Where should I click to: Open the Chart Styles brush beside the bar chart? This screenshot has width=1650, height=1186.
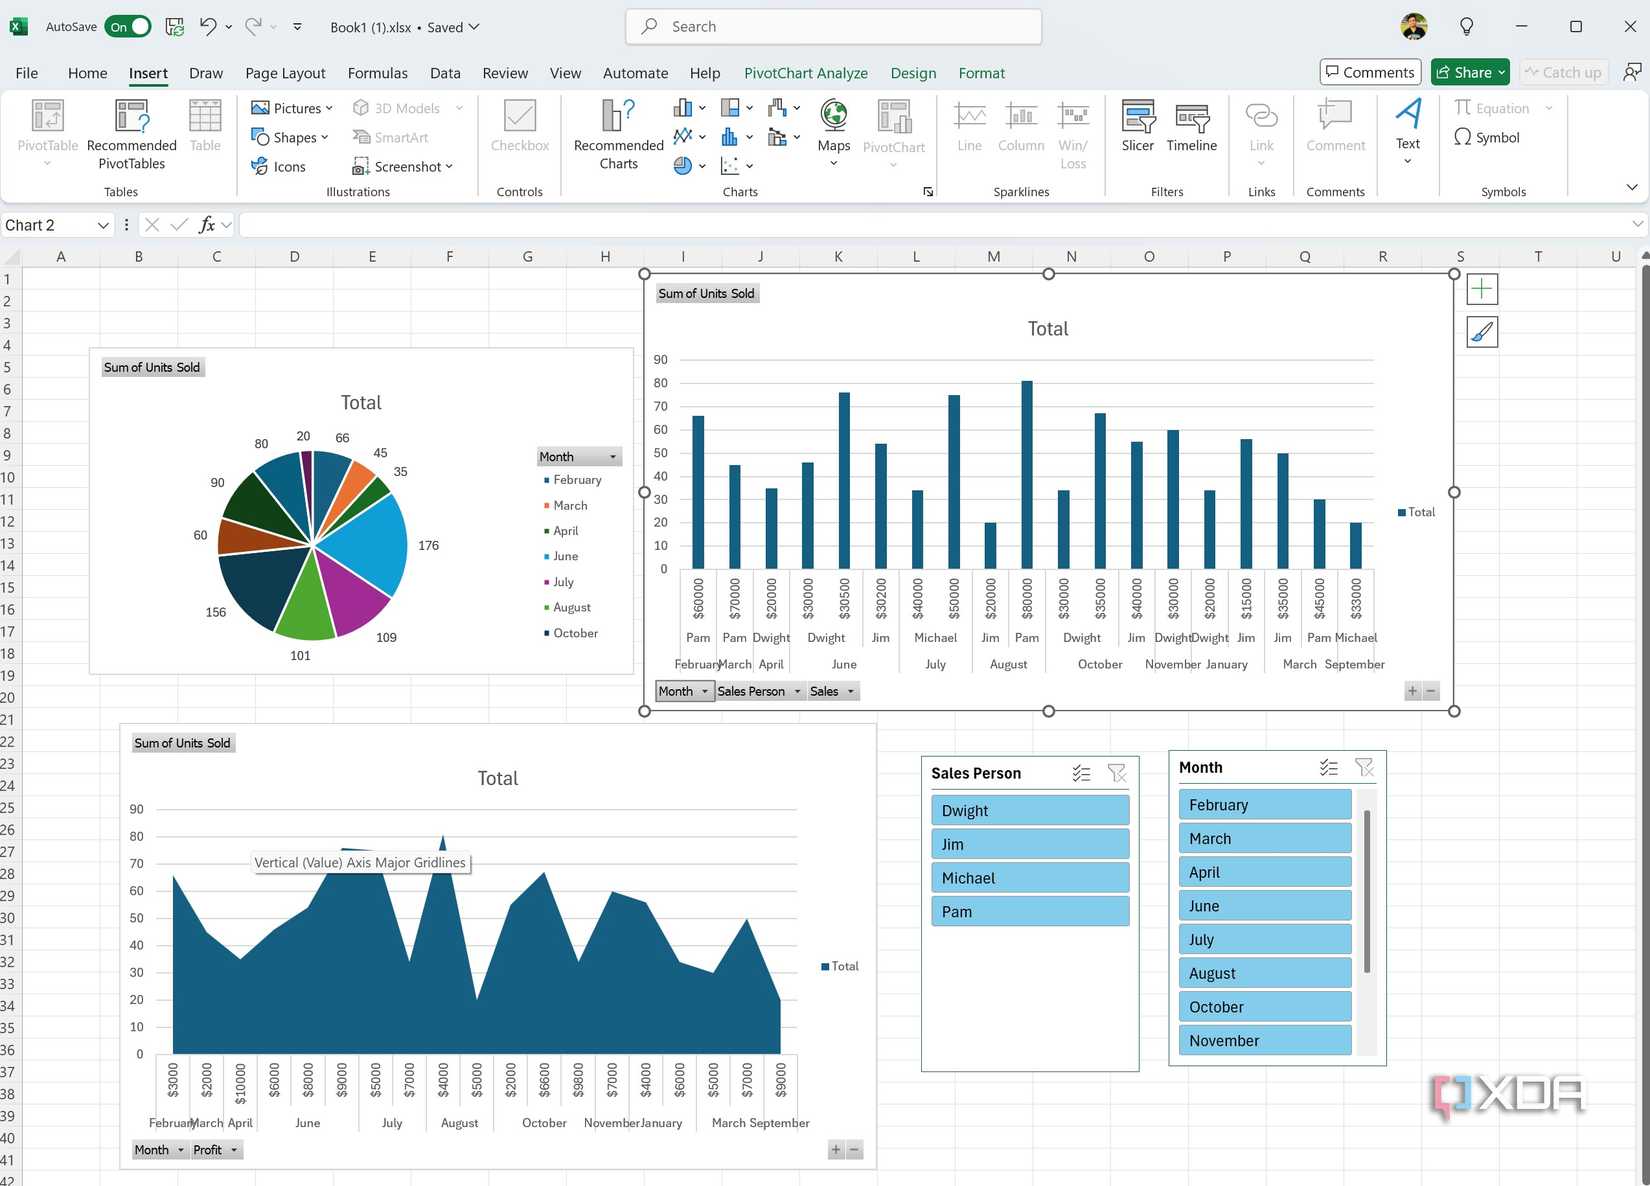(1481, 331)
